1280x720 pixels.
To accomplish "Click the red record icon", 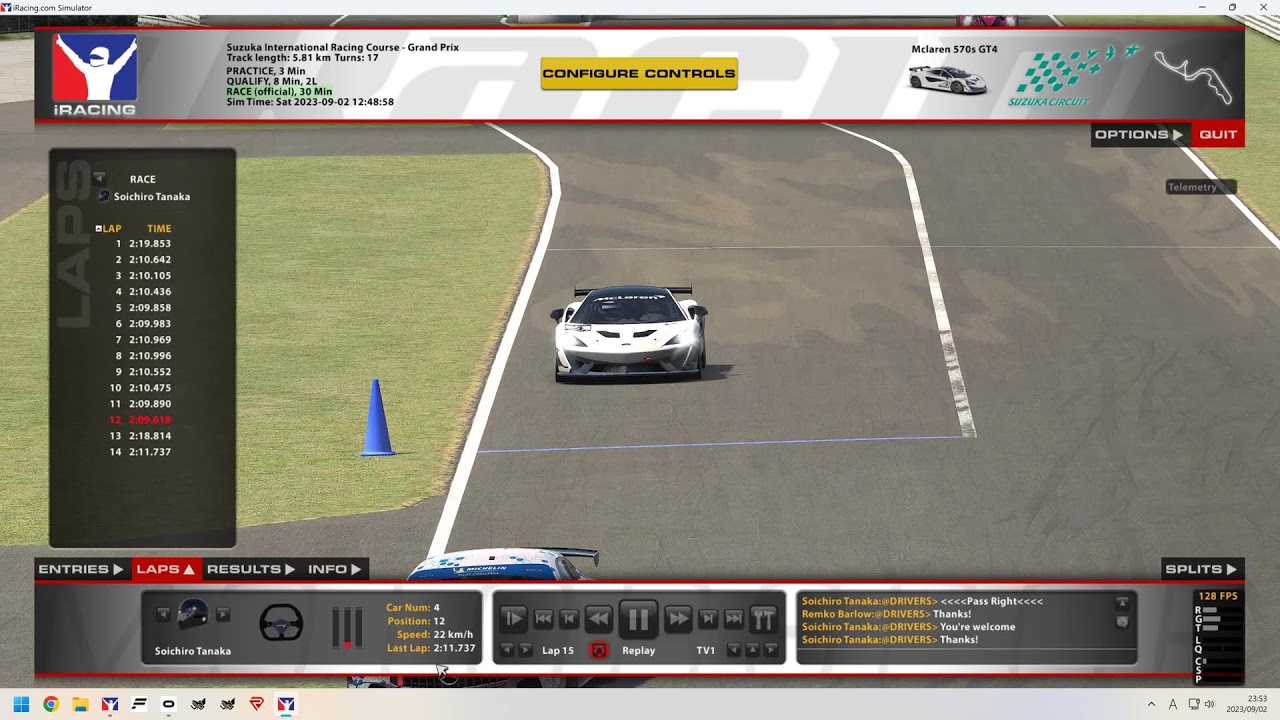I will (599, 650).
